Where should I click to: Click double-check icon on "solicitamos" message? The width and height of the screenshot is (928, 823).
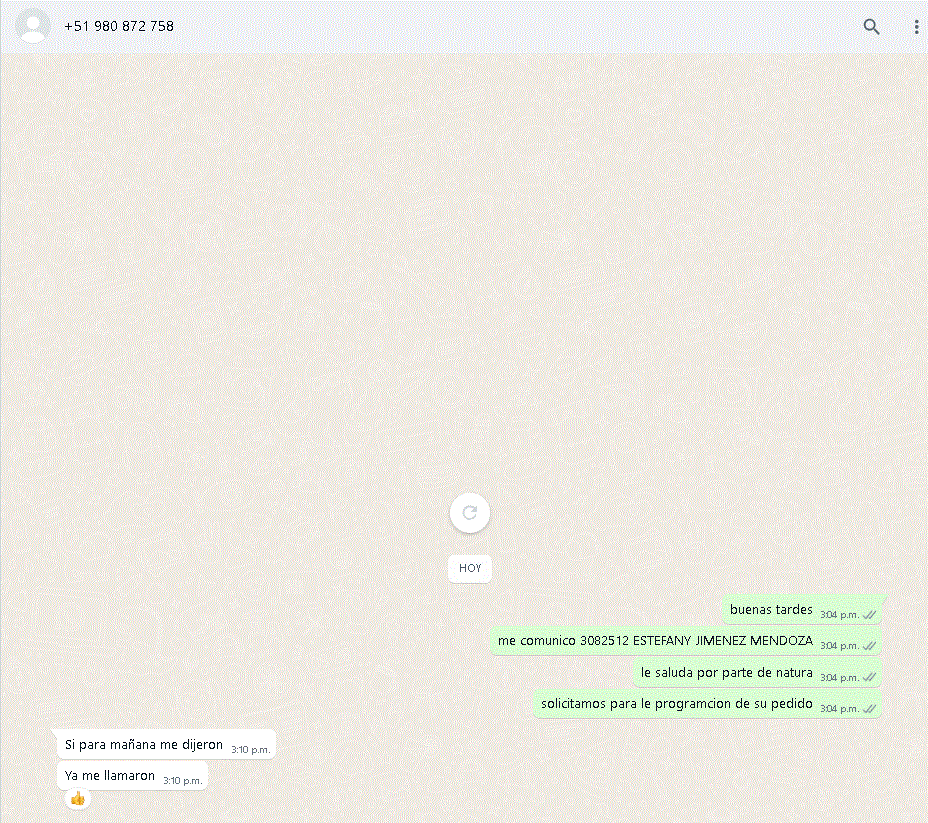pyautogui.click(x=869, y=709)
